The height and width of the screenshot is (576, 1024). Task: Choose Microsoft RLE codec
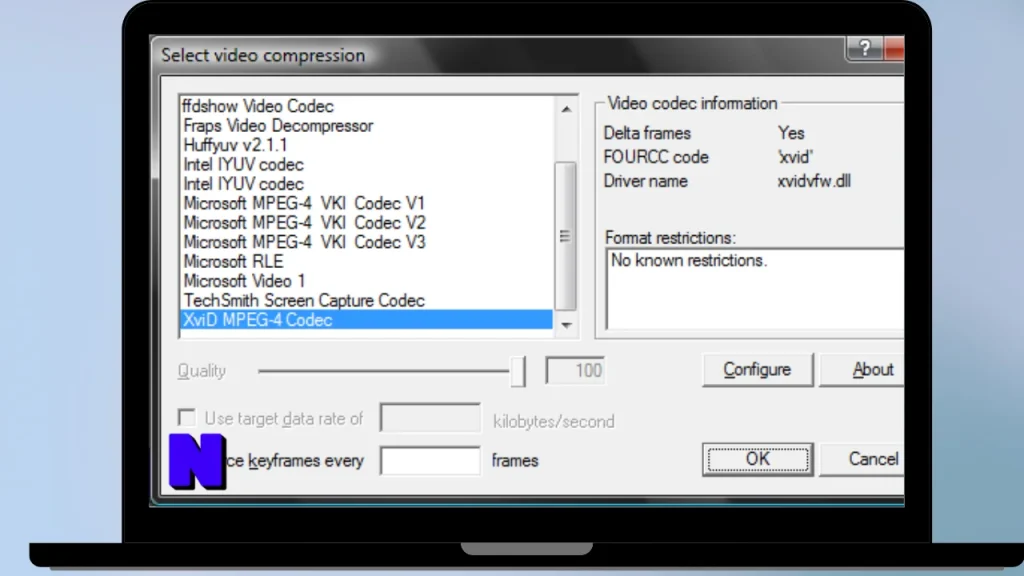tap(366, 261)
